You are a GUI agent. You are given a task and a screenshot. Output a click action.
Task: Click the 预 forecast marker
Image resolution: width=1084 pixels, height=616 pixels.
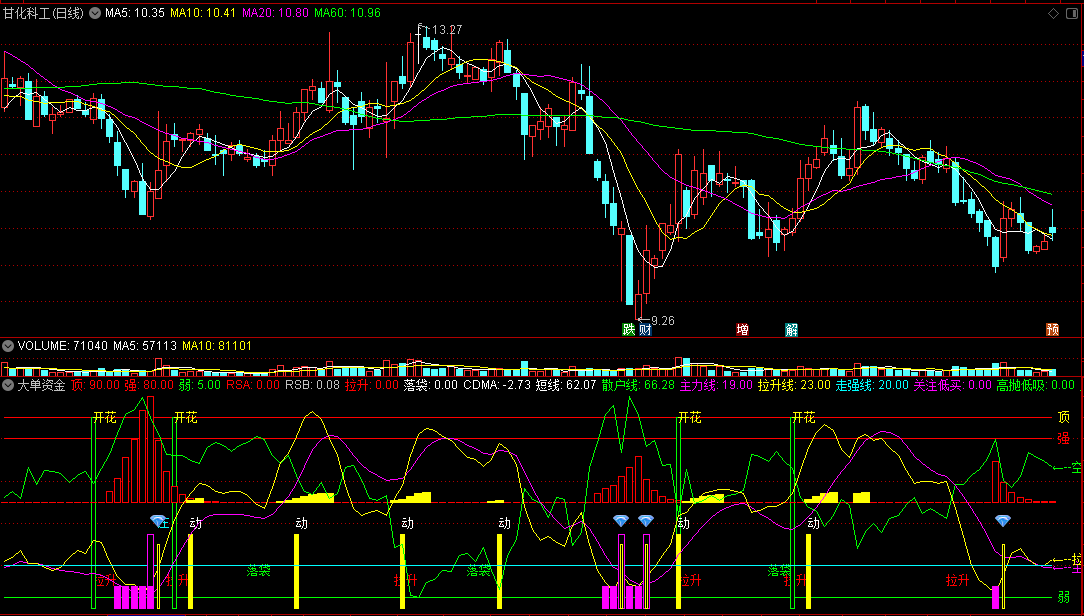(x=1052, y=330)
